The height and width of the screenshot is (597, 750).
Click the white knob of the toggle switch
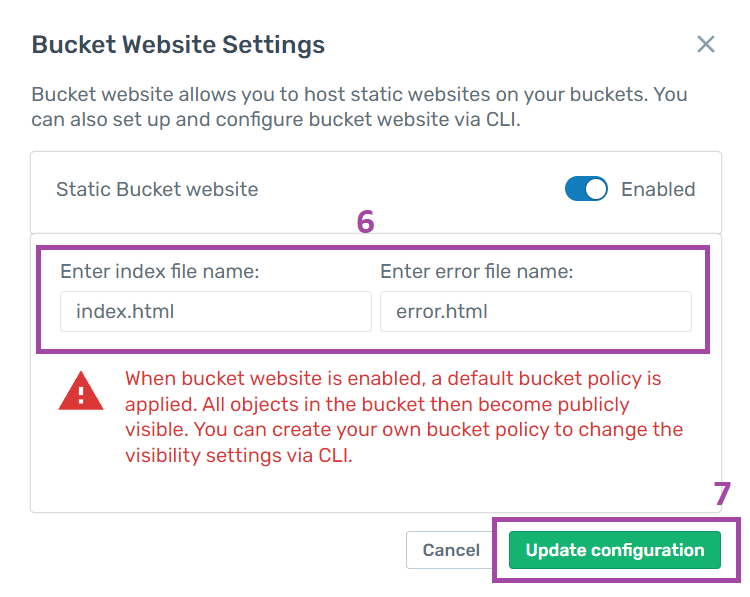tap(596, 189)
